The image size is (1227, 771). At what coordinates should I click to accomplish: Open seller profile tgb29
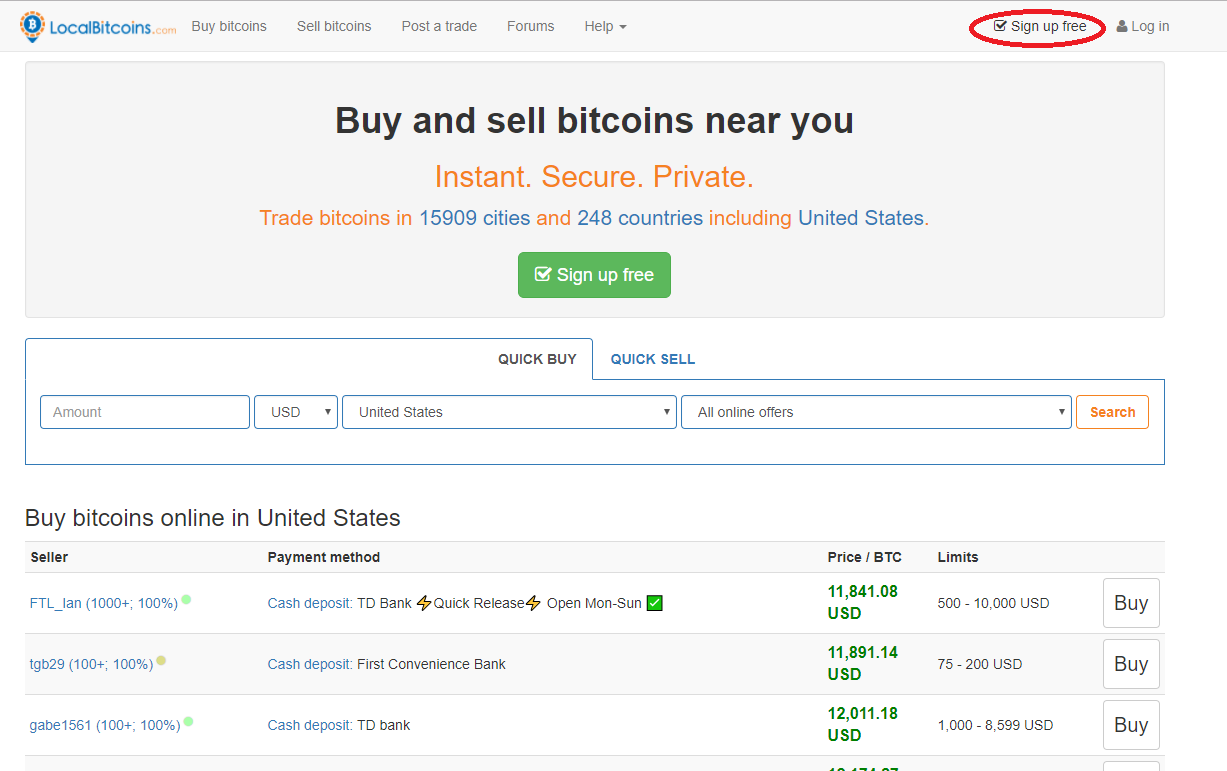pyautogui.click(x=48, y=664)
